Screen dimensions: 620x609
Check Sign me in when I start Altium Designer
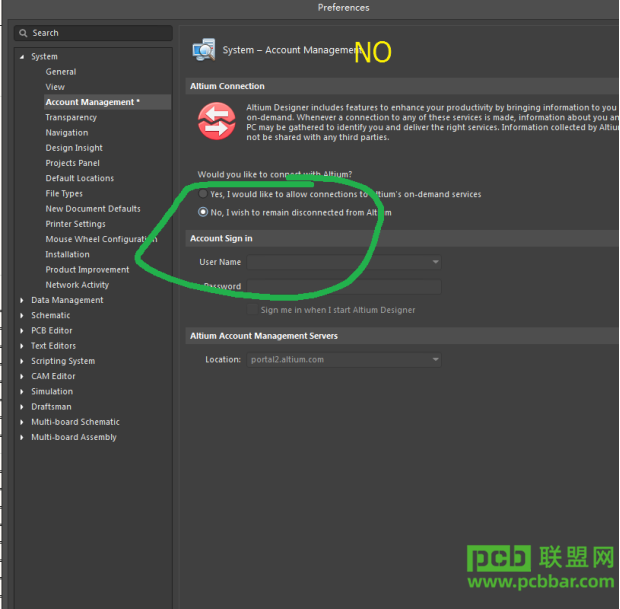(252, 309)
